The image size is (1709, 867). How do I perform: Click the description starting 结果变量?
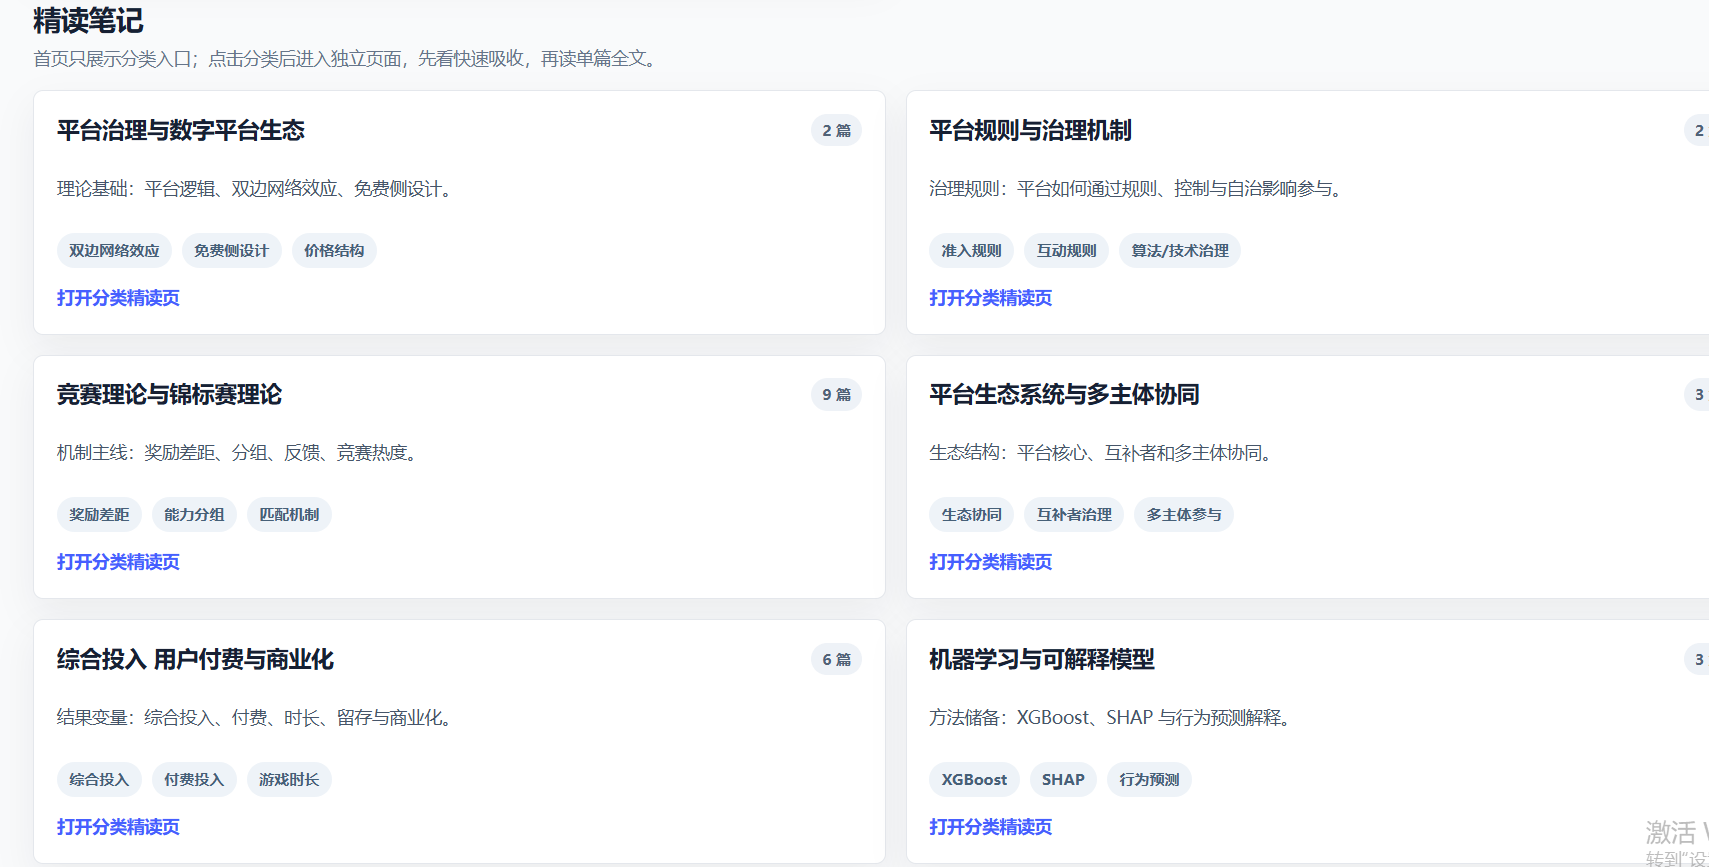pos(257,717)
